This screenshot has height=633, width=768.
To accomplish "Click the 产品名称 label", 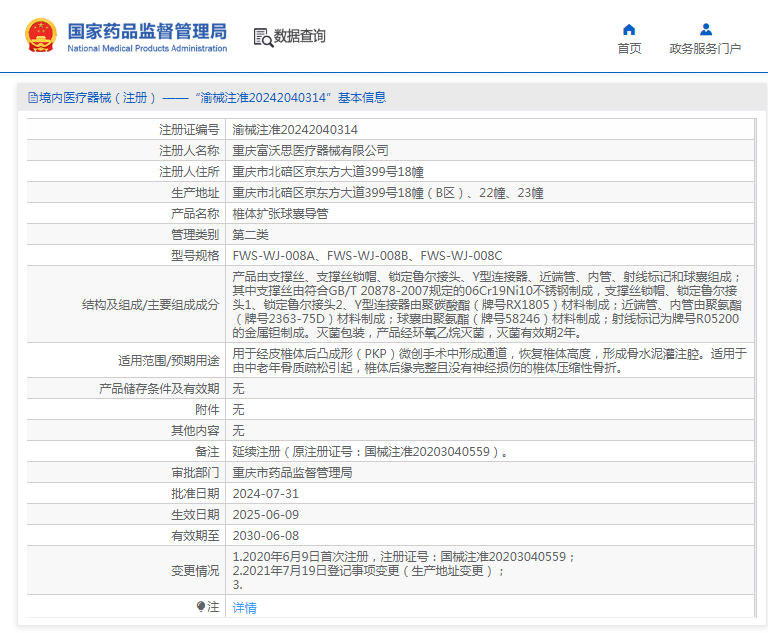I will 195,214.
